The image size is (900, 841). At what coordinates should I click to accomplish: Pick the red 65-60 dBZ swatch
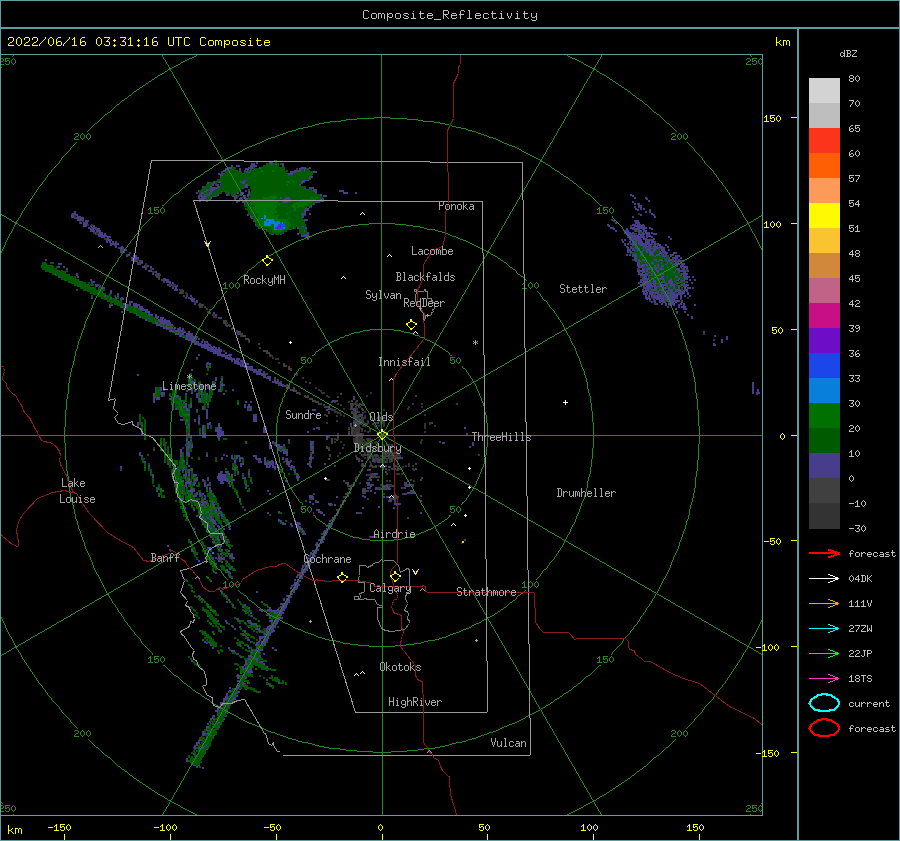(x=824, y=141)
